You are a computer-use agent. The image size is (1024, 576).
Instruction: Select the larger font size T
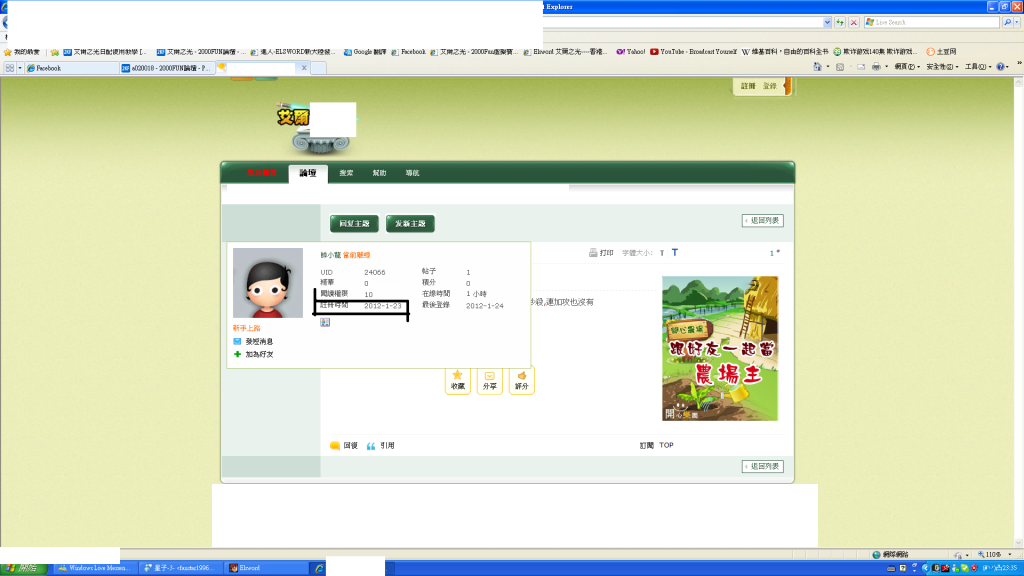pyautogui.click(x=675, y=253)
